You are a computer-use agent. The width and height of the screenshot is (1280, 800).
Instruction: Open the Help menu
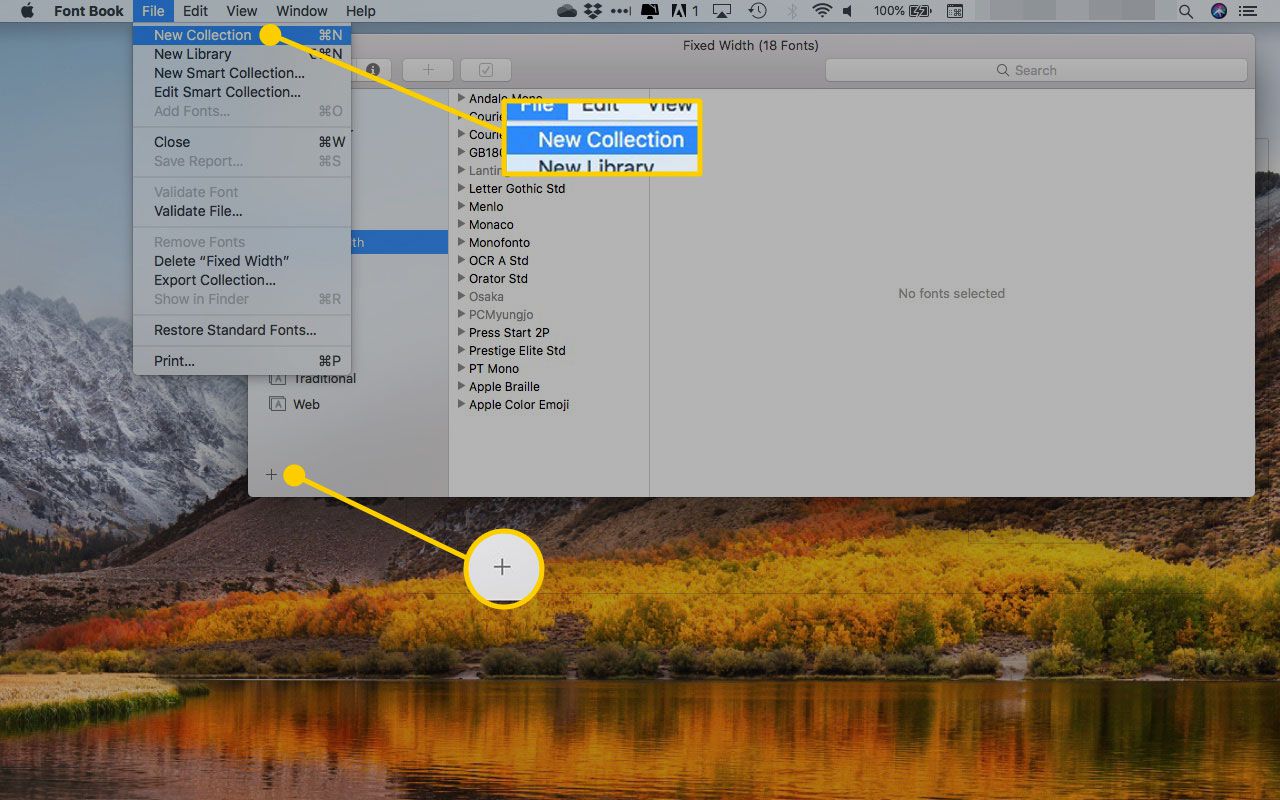360,11
